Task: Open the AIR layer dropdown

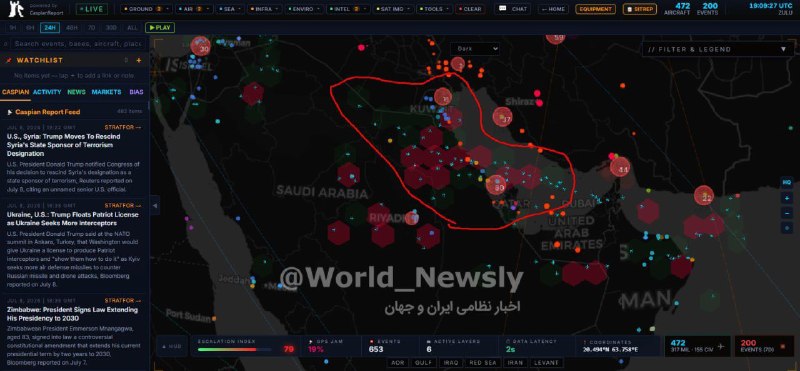Action: (x=193, y=9)
